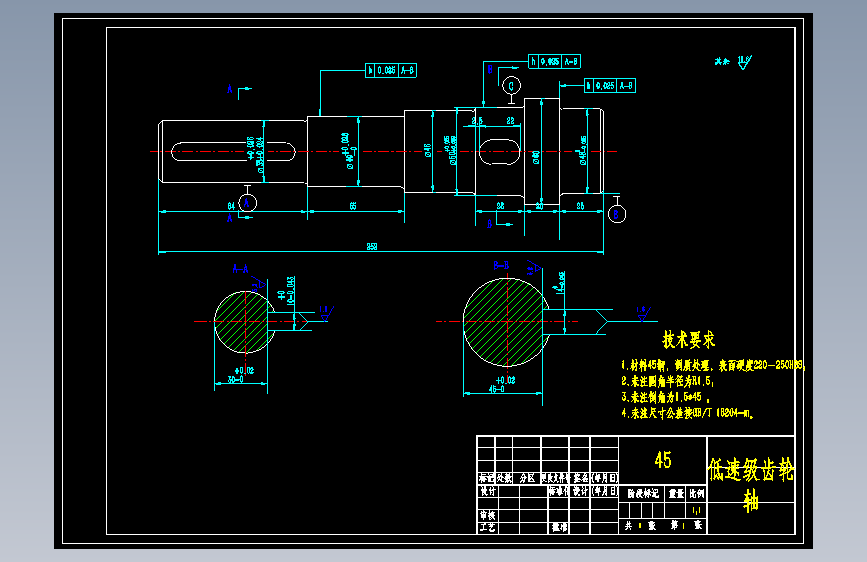Click the leftmost tolerance frame over the Ø40 section
The width and height of the screenshot is (867, 562).
391,70
